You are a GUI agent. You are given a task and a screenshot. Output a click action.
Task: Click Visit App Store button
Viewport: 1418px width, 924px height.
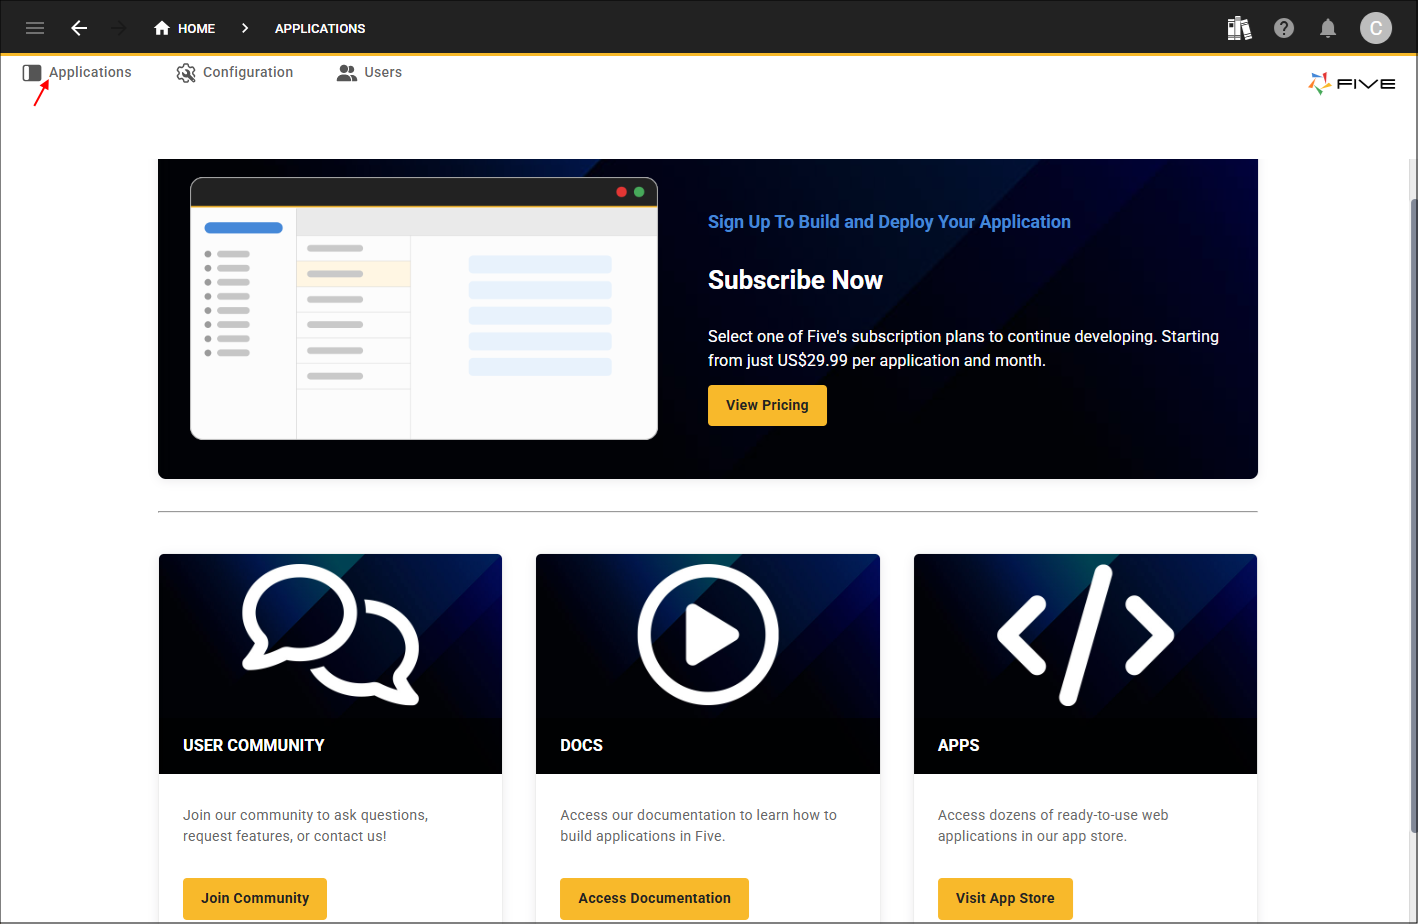[1005, 898]
